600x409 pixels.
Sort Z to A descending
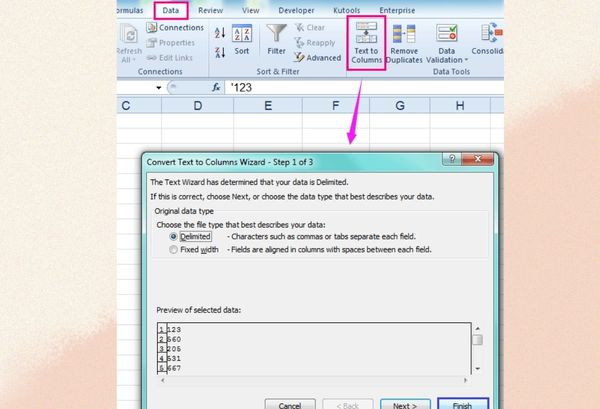(x=220, y=52)
